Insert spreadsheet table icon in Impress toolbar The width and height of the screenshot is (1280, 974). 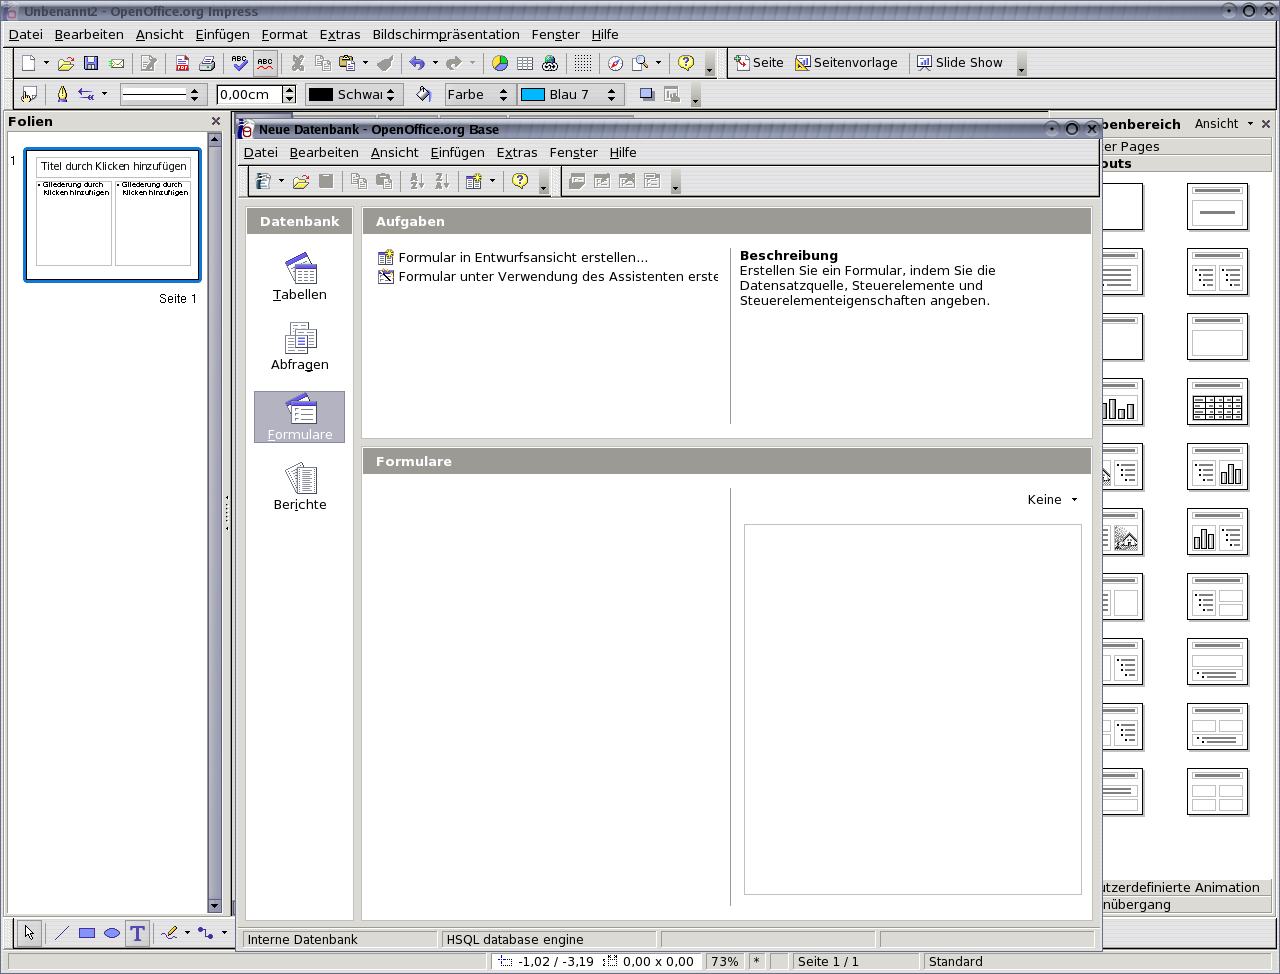pos(525,63)
